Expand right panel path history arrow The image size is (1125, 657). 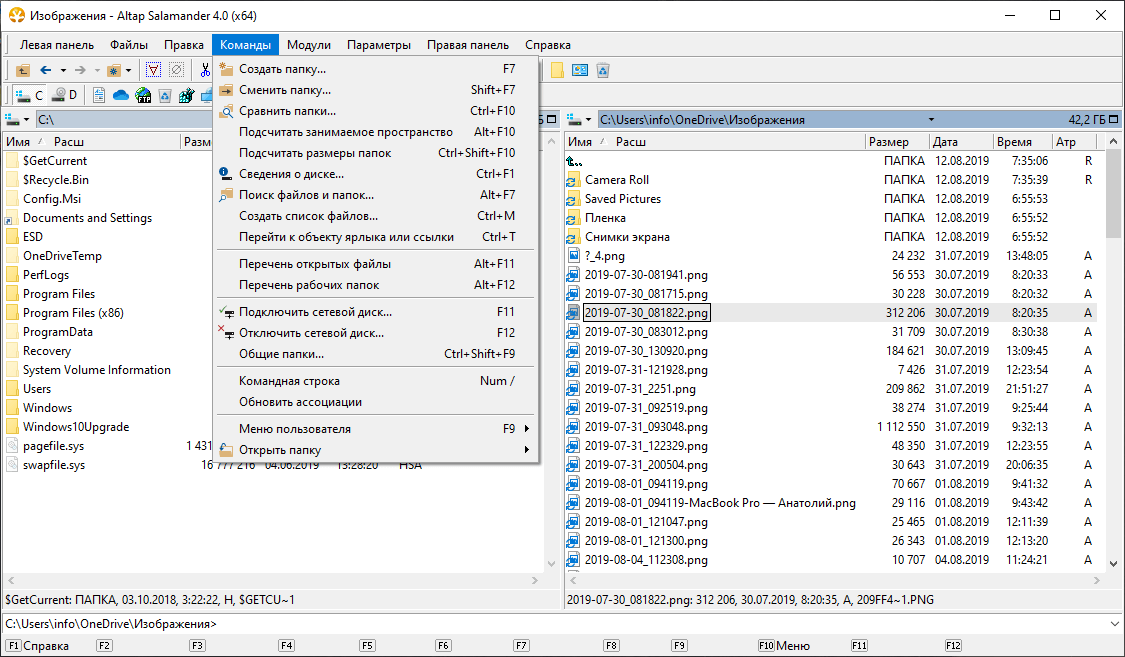pos(931,120)
